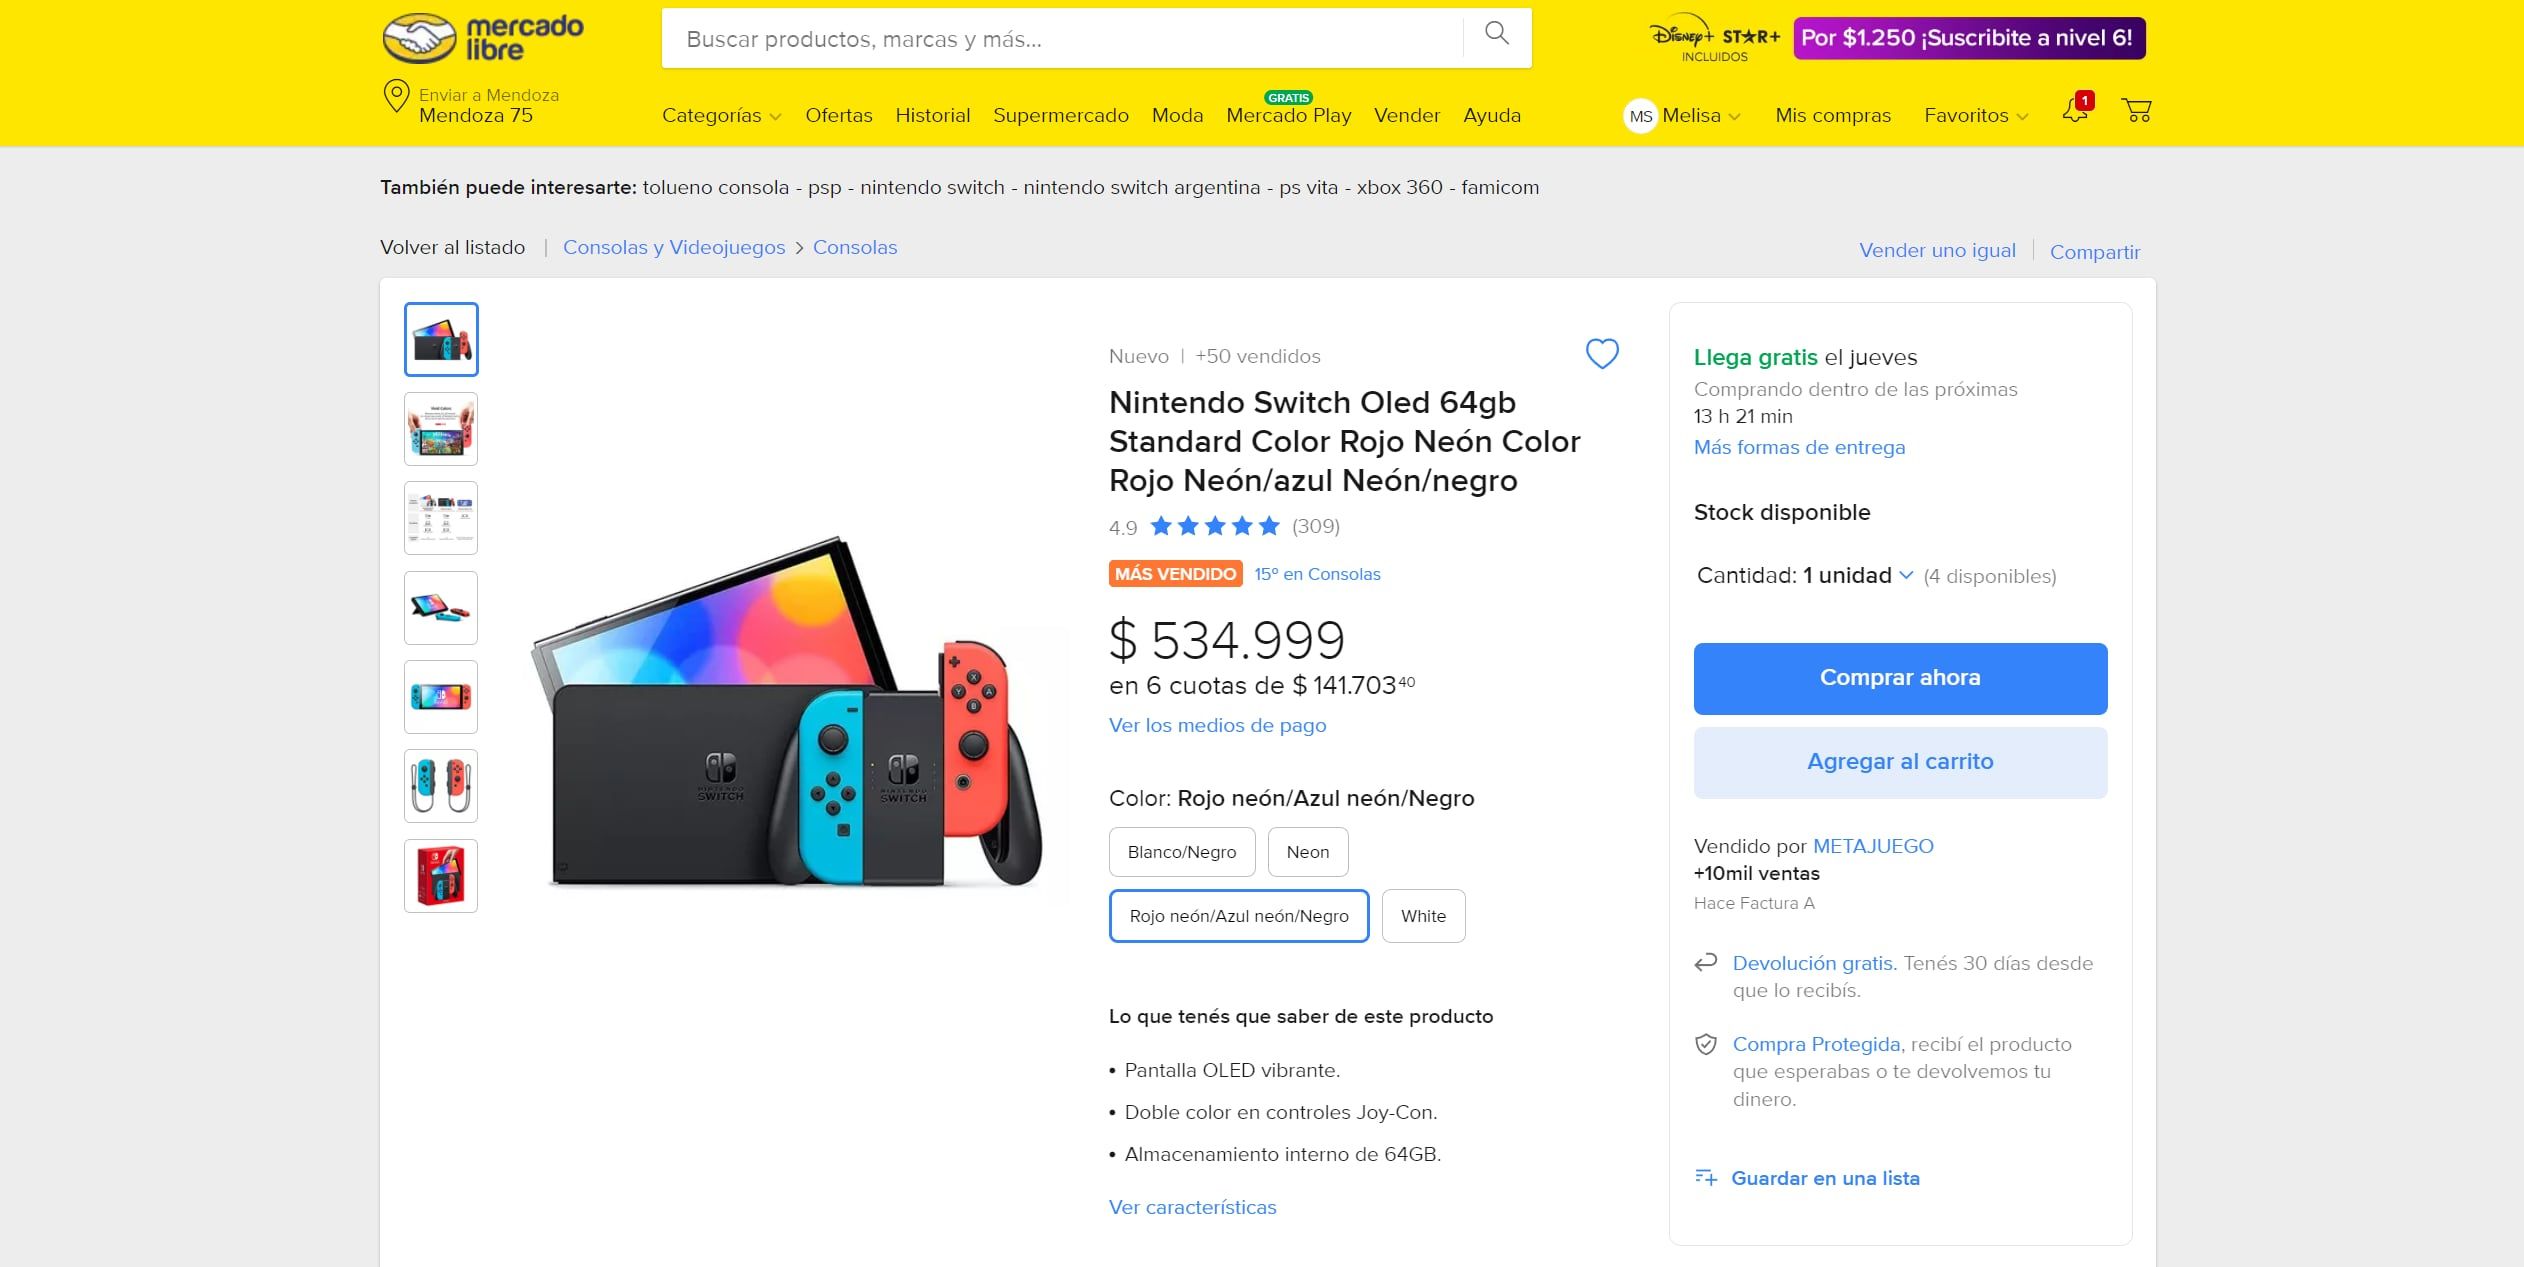Image resolution: width=2524 pixels, height=1267 pixels.
Task: Open the Mercado Play menu item
Action: tap(1288, 114)
